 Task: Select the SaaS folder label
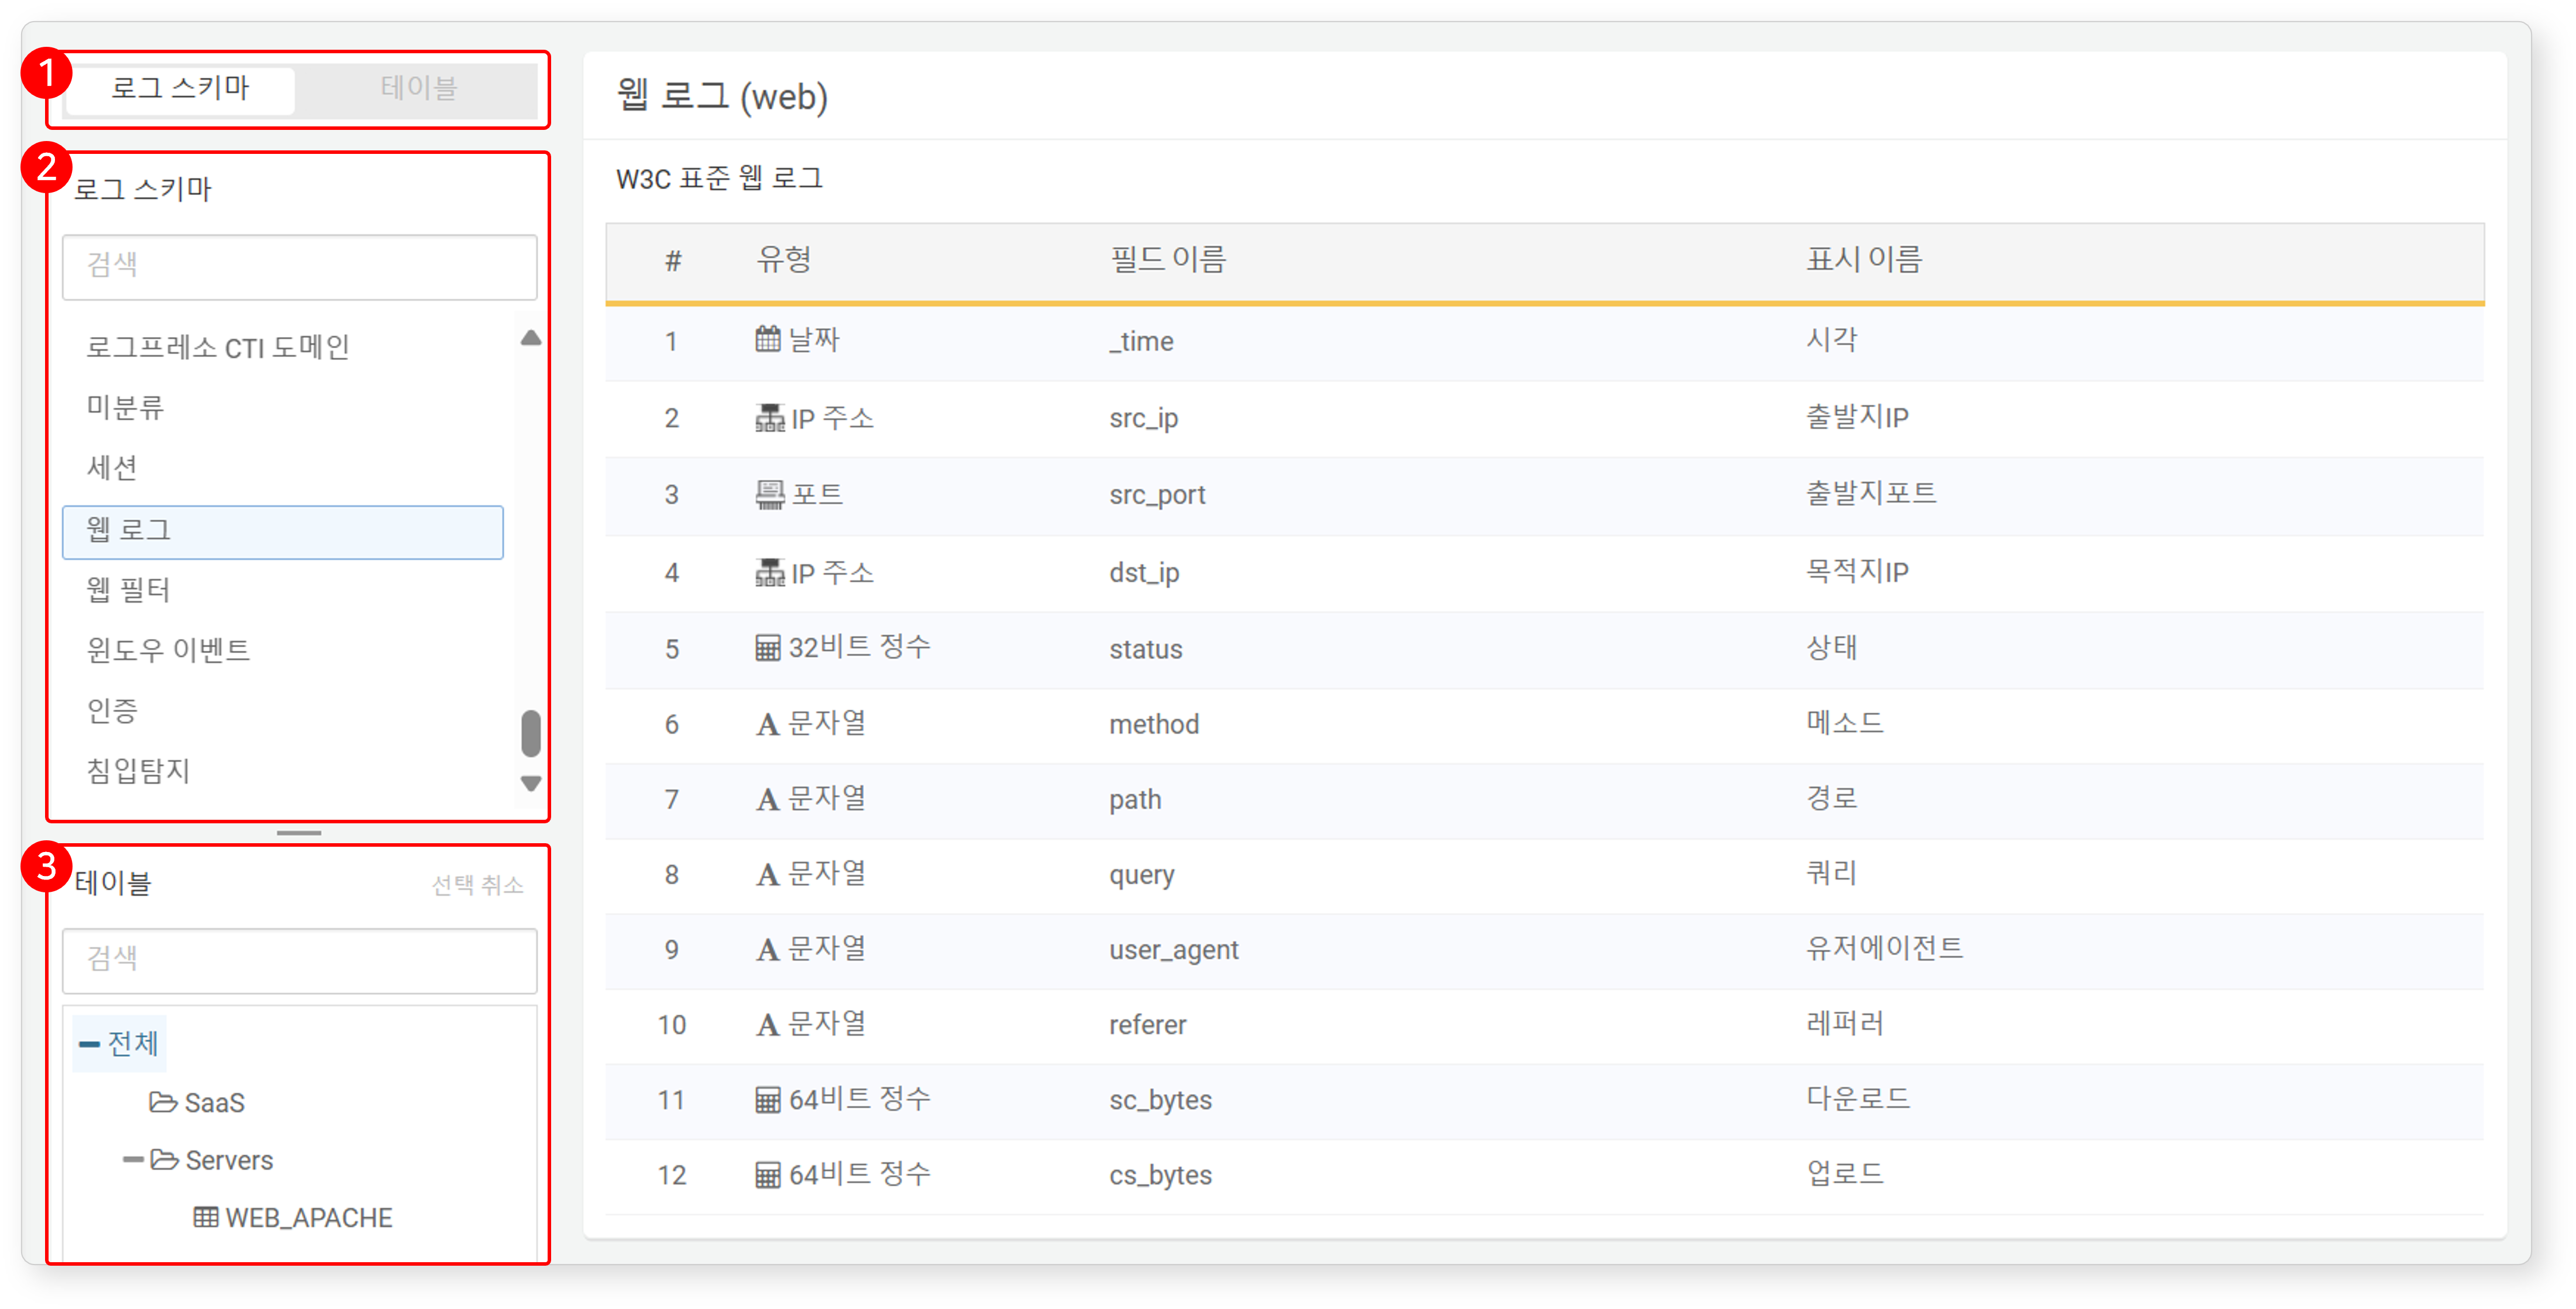[214, 1102]
